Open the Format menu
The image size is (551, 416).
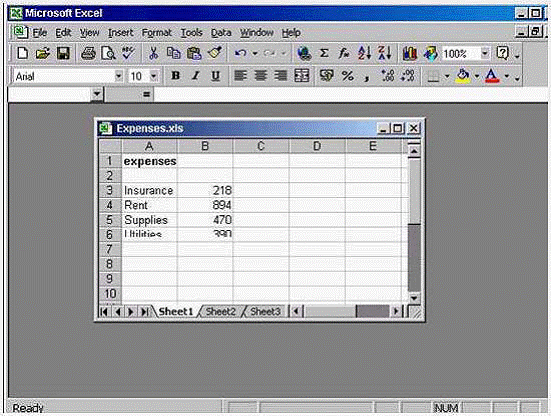156,33
